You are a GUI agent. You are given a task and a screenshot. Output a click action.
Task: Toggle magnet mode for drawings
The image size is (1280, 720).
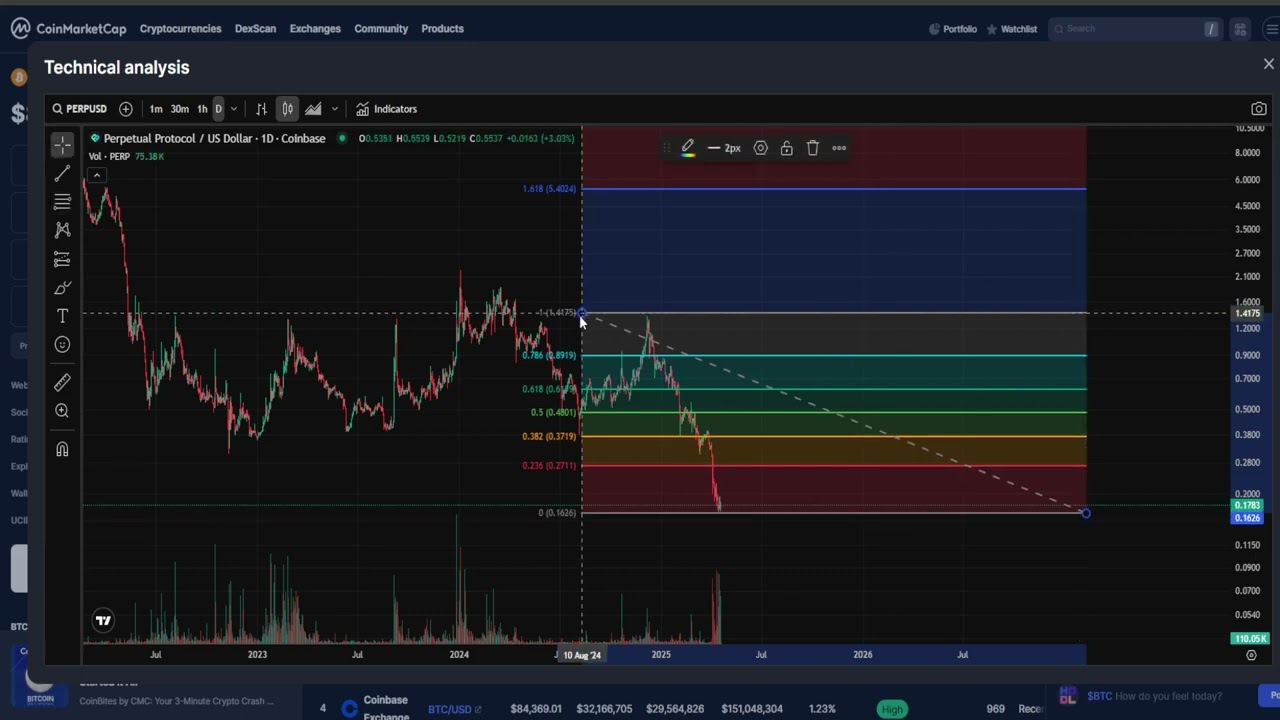[x=62, y=449]
